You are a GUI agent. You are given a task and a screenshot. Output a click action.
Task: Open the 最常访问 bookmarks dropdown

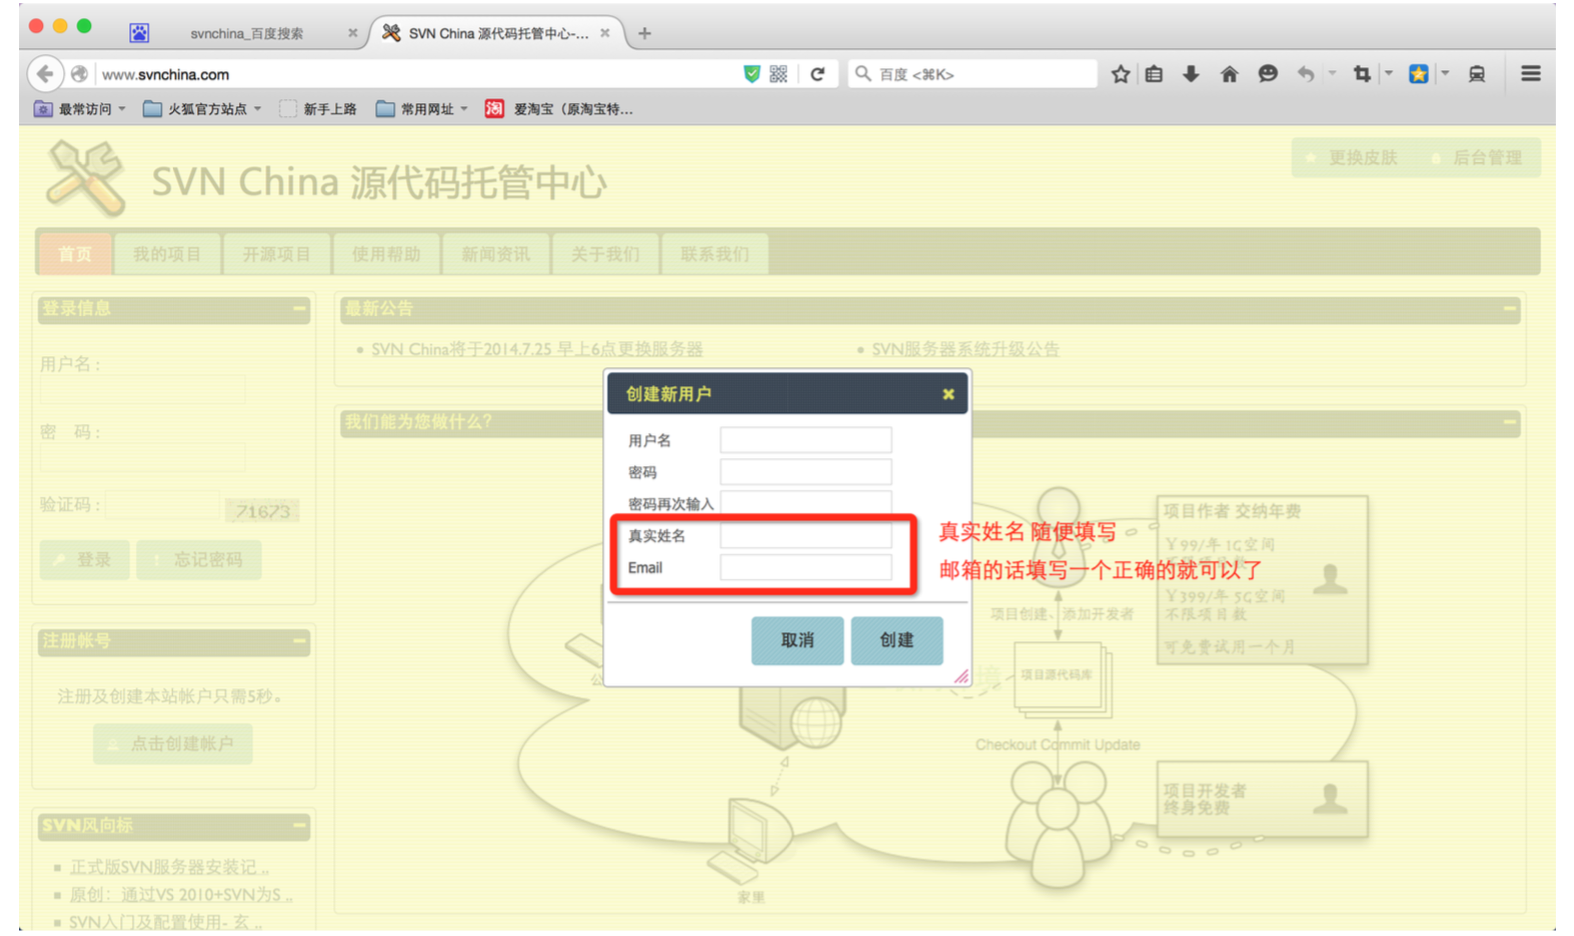pyautogui.click(x=80, y=109)
